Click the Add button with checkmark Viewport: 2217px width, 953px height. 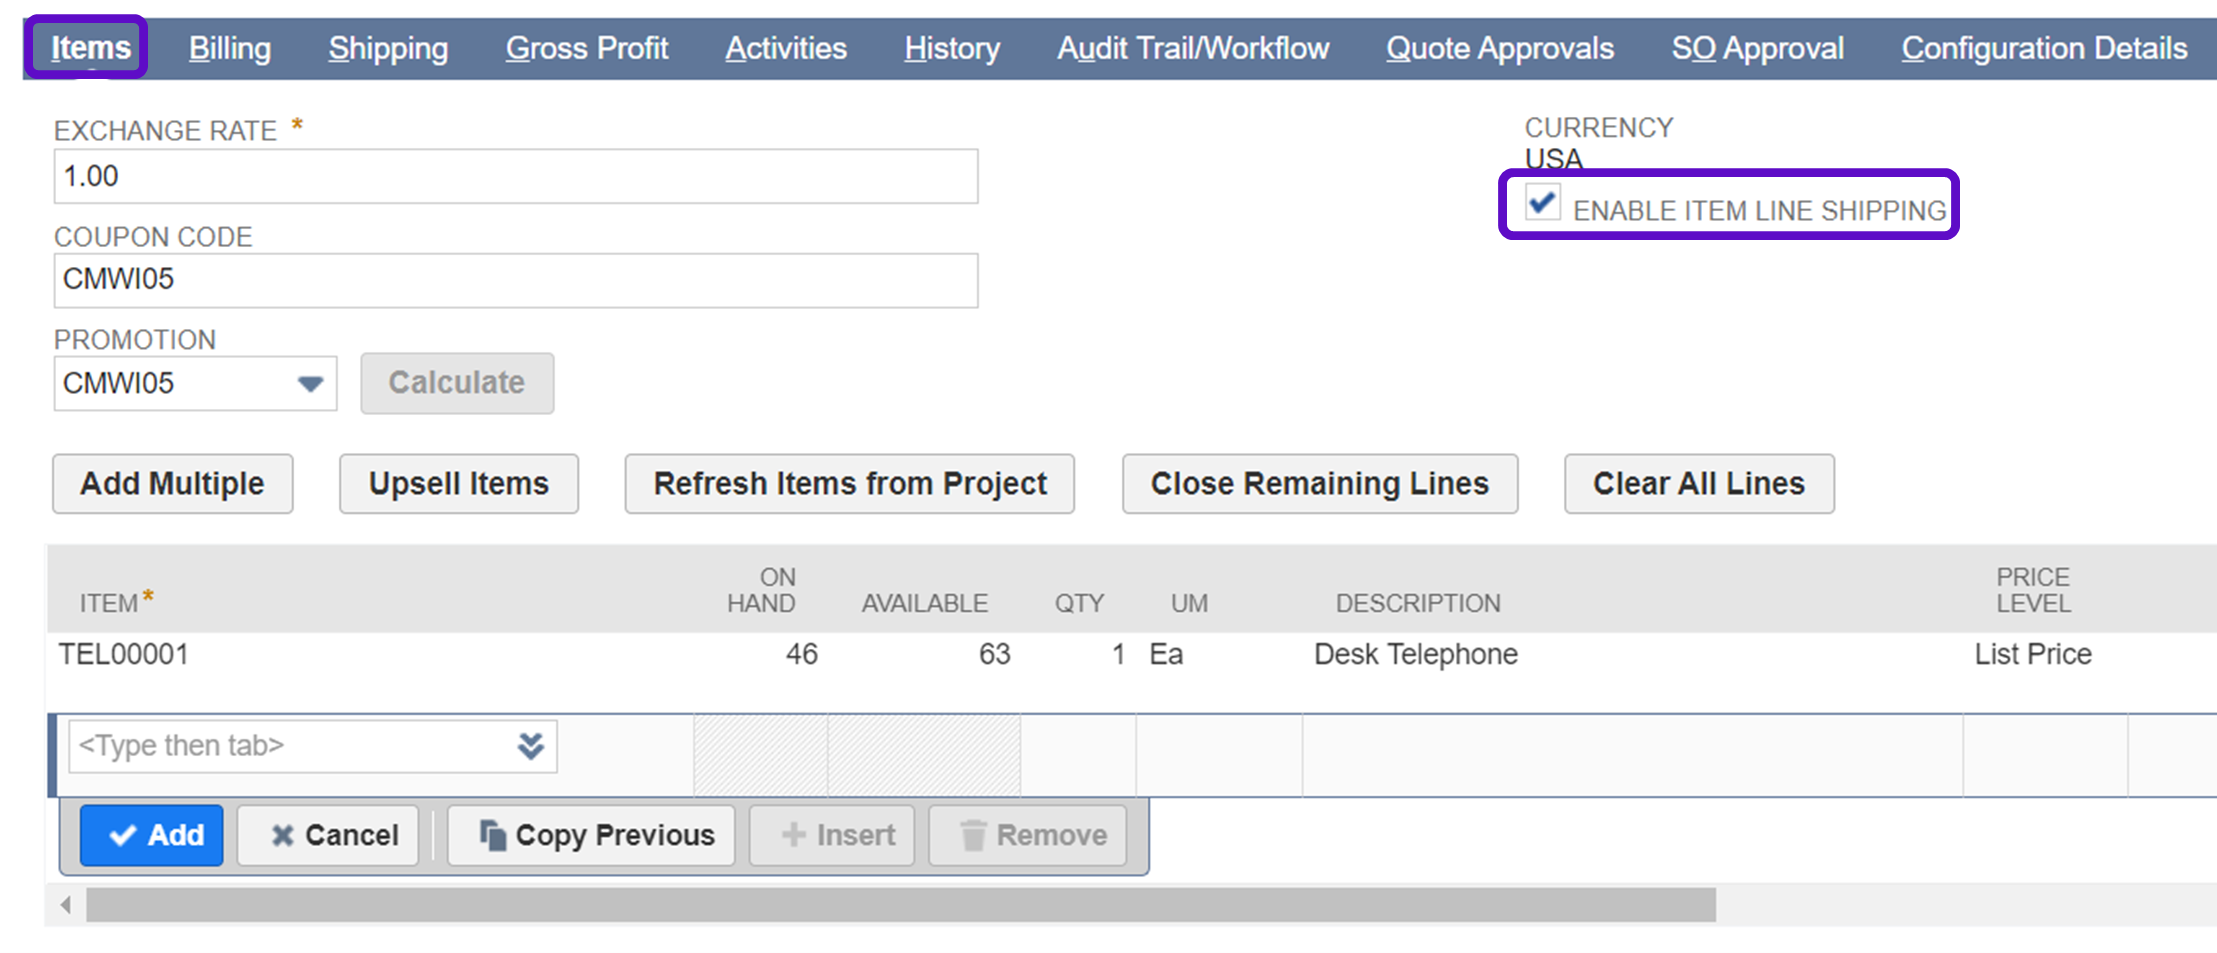[152, 835]
